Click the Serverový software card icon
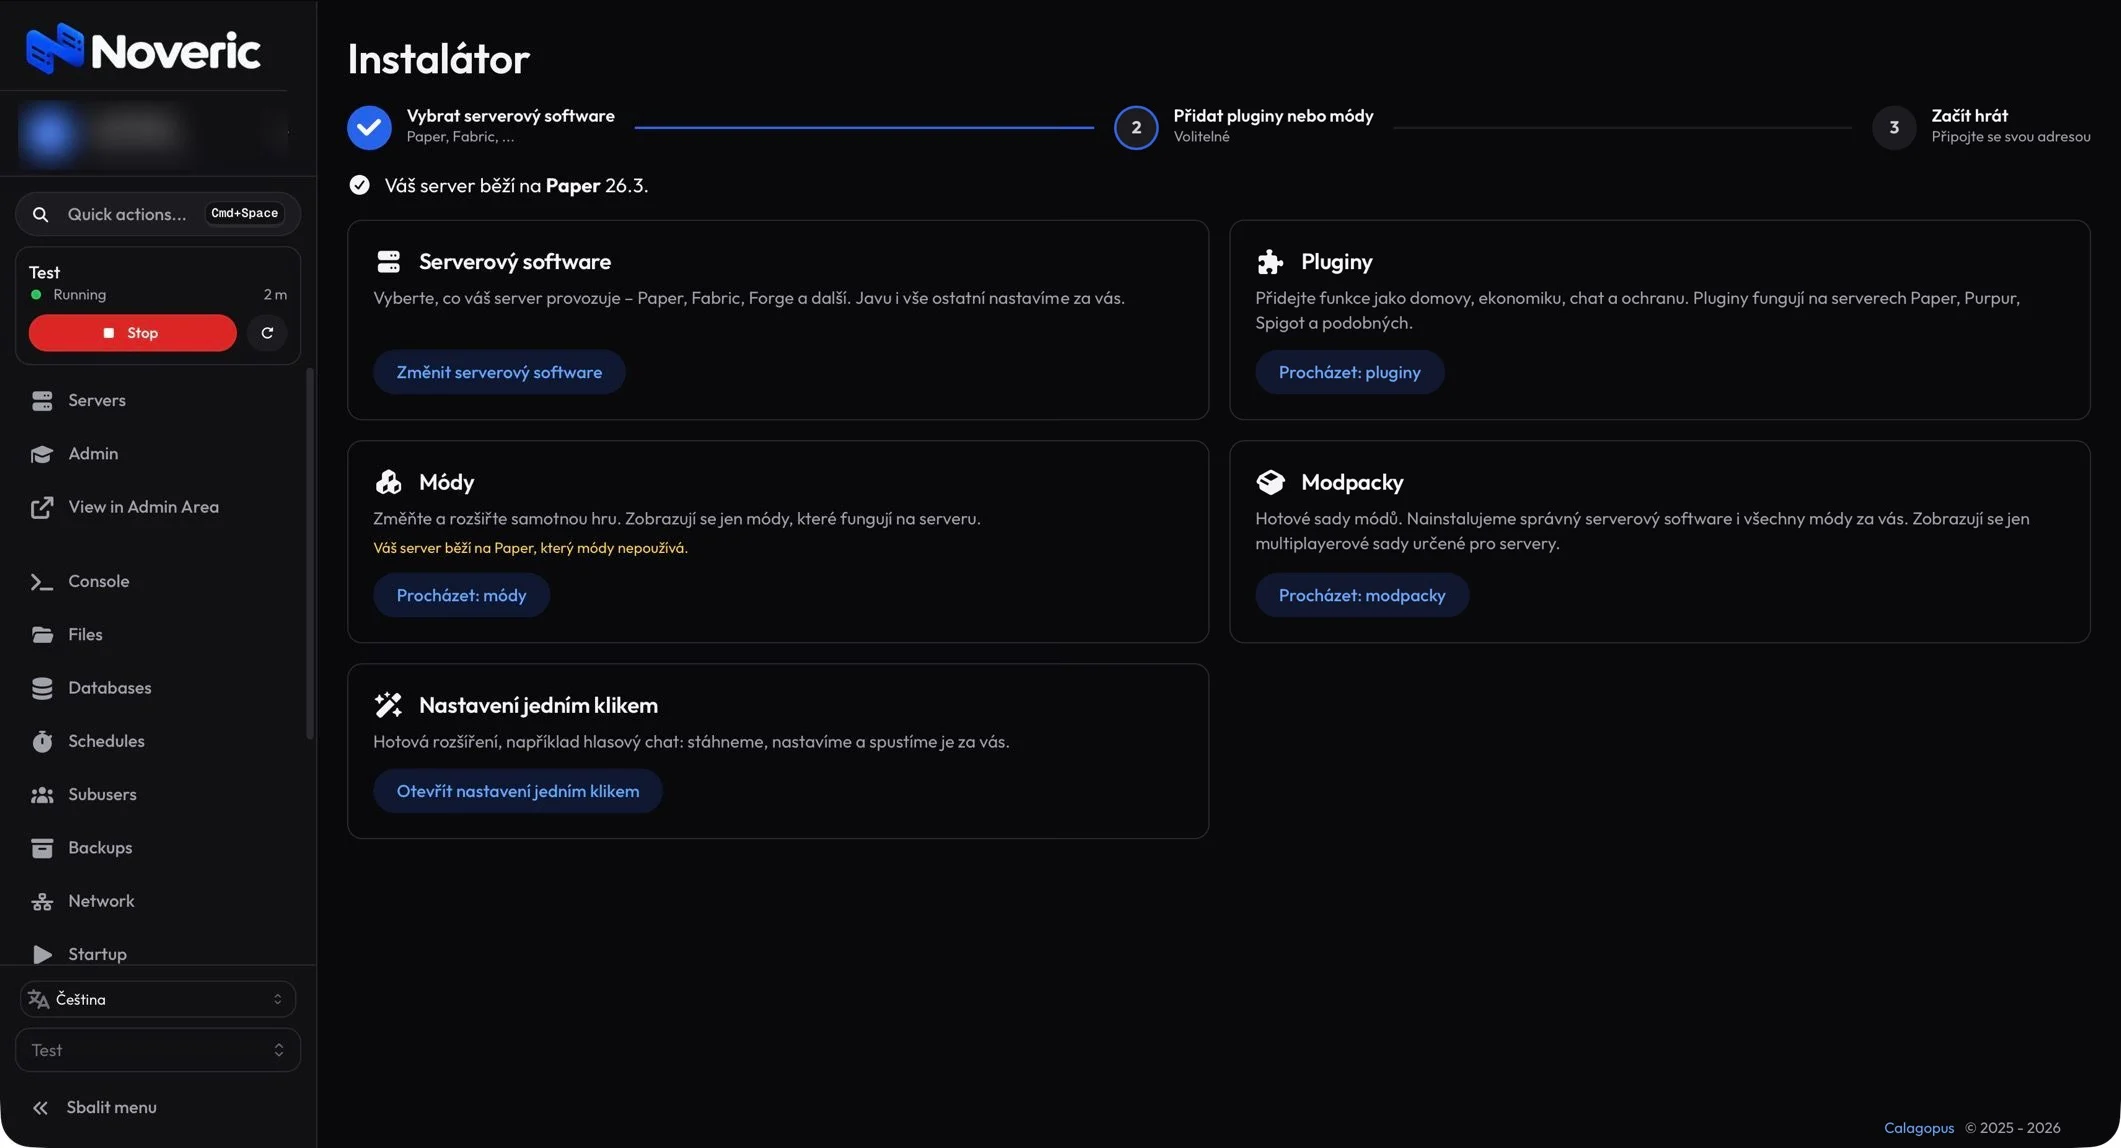Screen dimensions: 2121x1148 (x=388, y=262)
